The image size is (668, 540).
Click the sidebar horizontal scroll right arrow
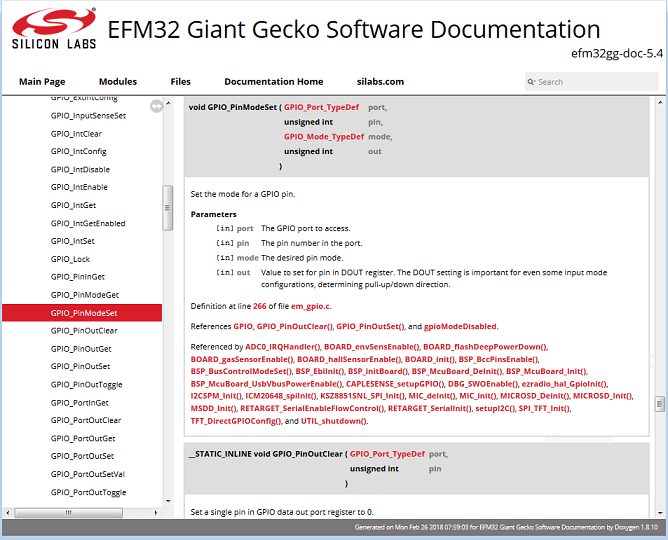[156, 512]
